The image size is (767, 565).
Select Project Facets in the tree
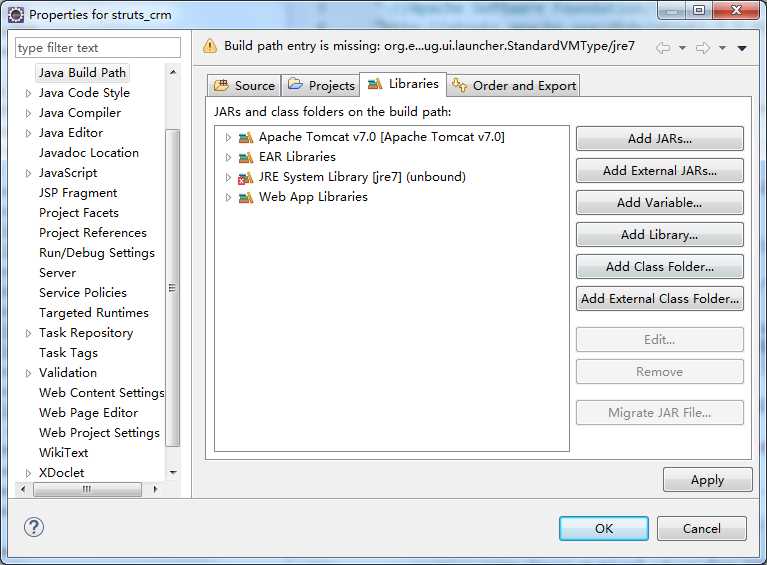click(79, 213)
